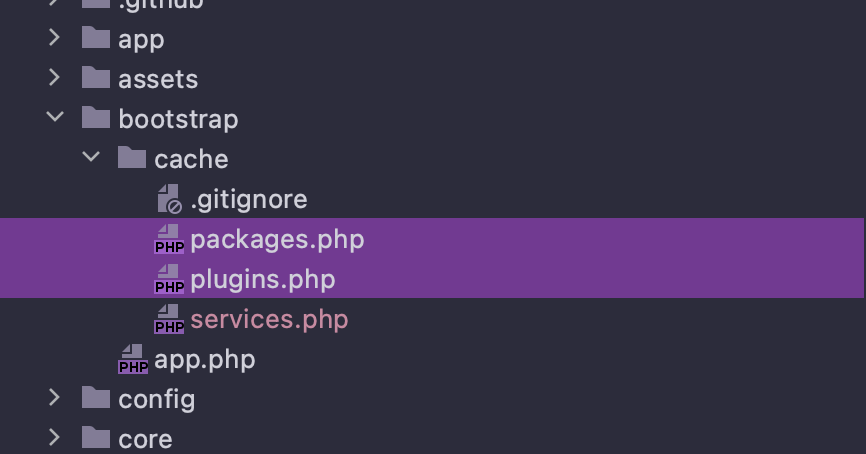The width and height of the screenshot is (866, 454).
Task: Click the PHP icon beside app.php
Action: coord(133,359)
